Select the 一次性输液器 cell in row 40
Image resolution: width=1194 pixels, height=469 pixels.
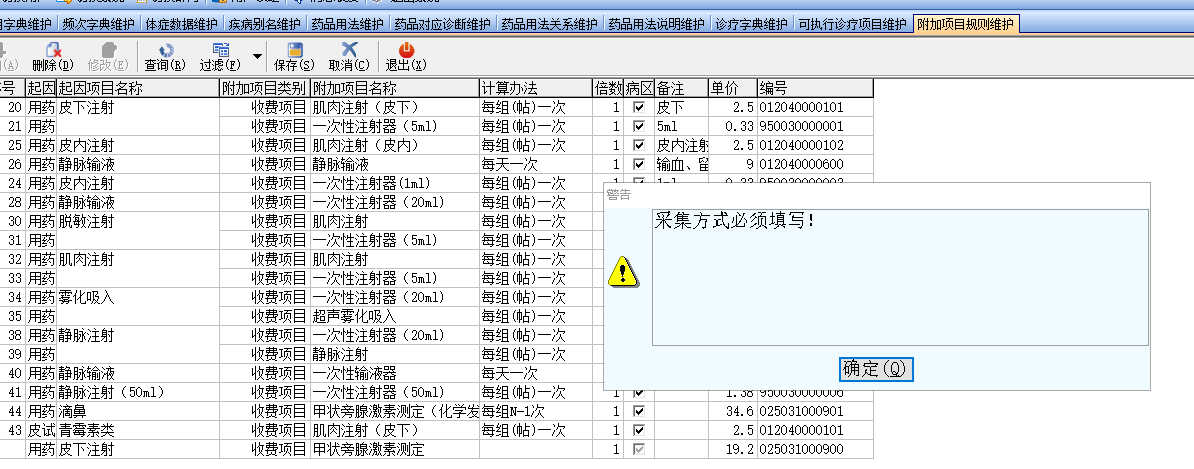(x=394, y=374)
